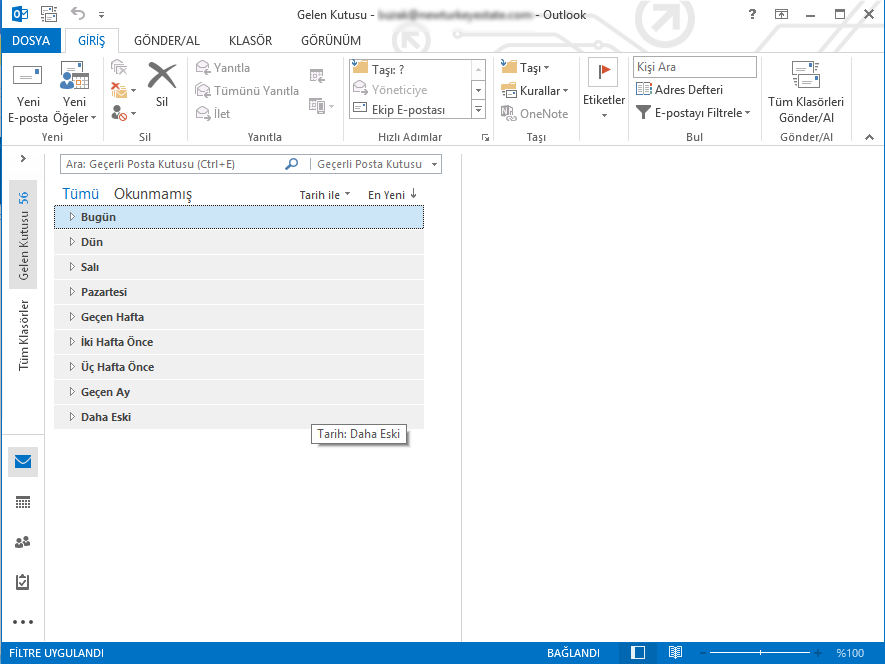This screenshot has height=664, width=885.
Task: Toggle the En Yeni sort order
Action: pos(392,195)
